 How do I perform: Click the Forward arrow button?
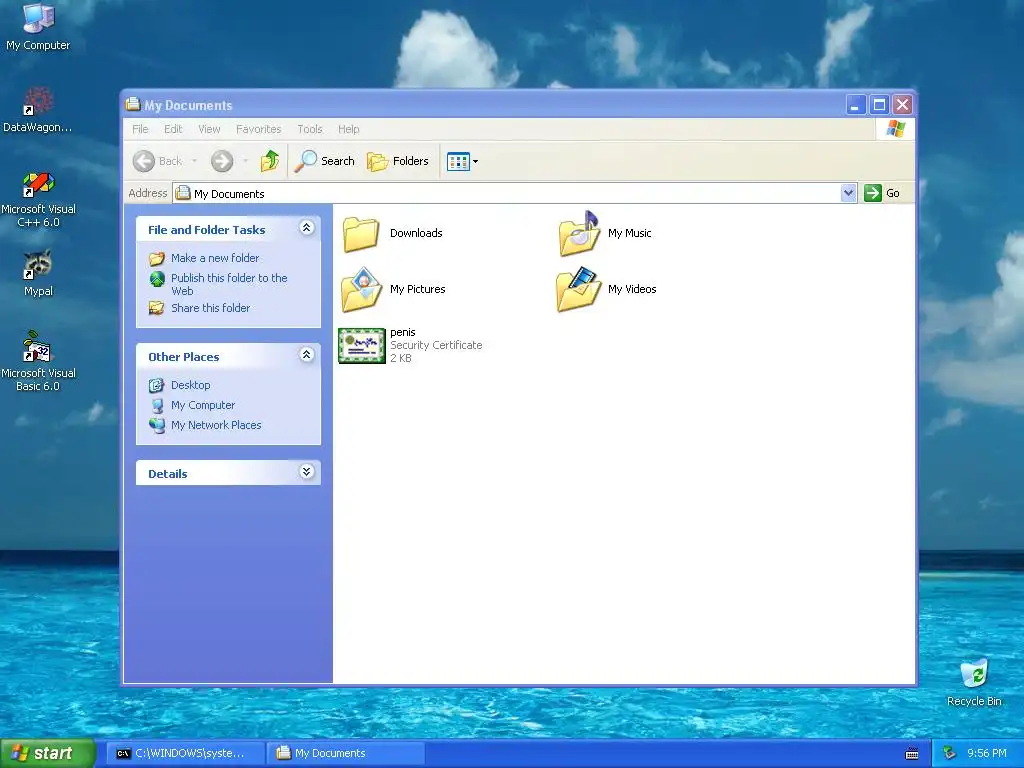click(x=222, y=161)
